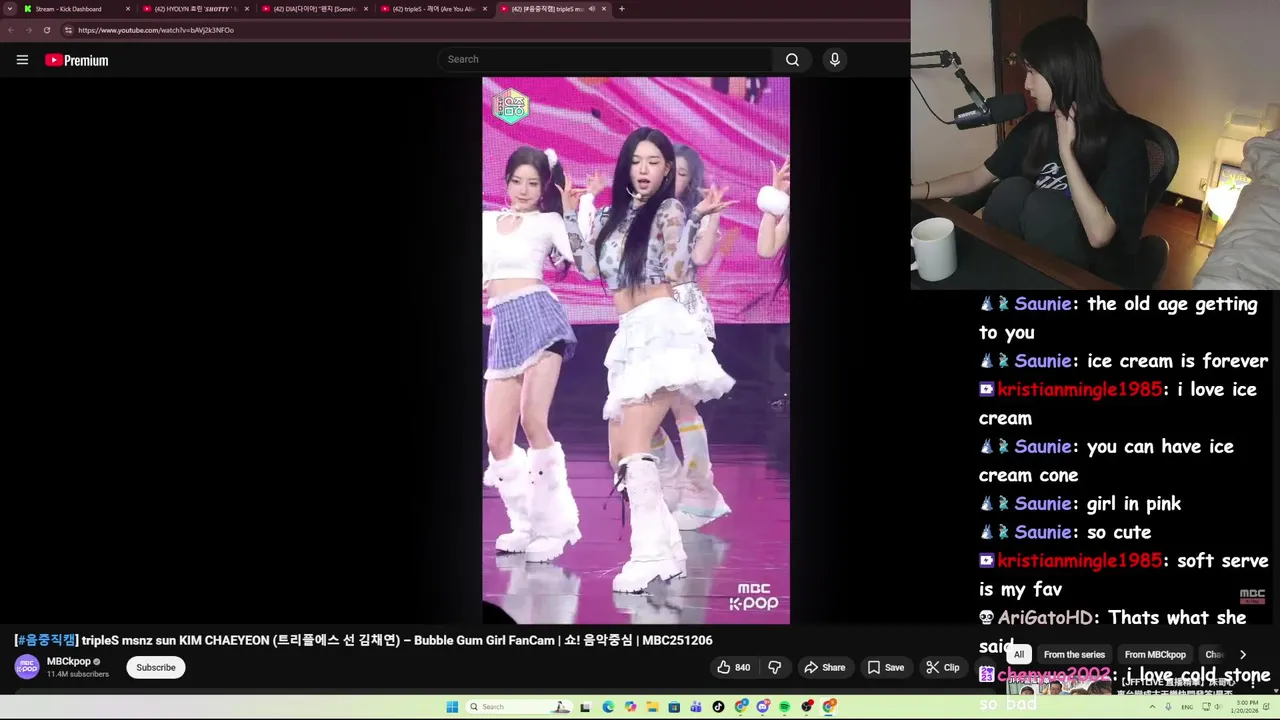
Task: Open volume control in system tray
Action: tap(1217, 707)
